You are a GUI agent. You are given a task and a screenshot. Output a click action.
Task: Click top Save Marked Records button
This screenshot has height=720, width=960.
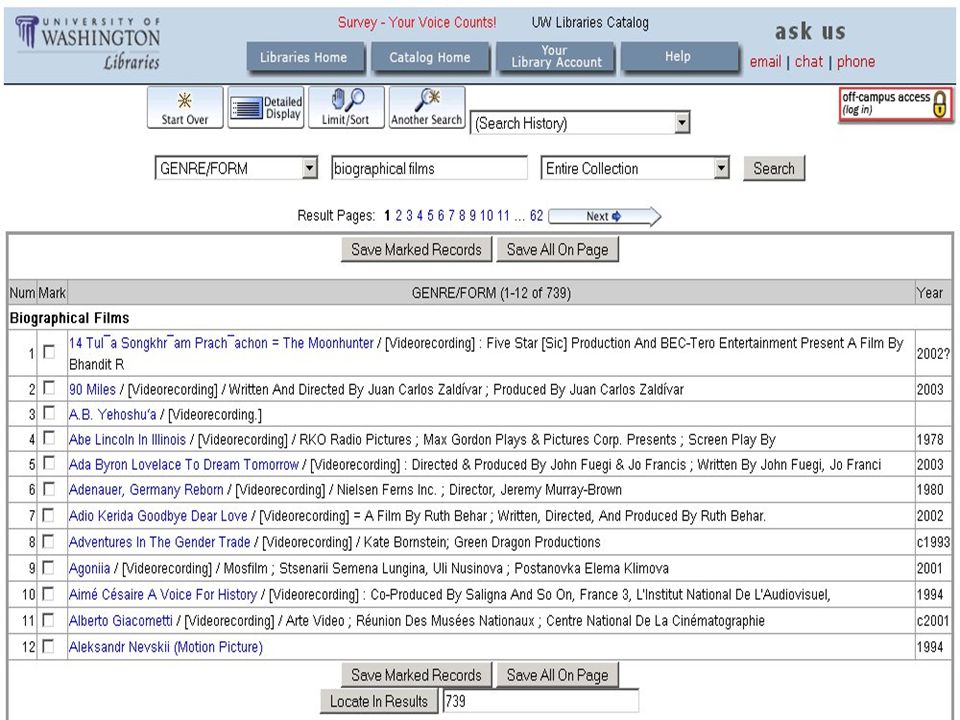416,250
